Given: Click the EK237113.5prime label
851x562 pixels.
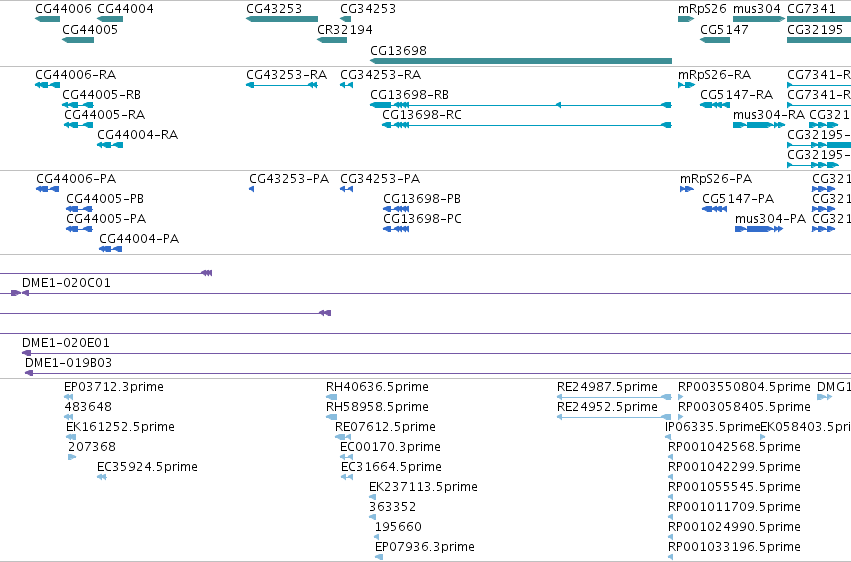Looking at the screenshot, I should coord(424,487).
